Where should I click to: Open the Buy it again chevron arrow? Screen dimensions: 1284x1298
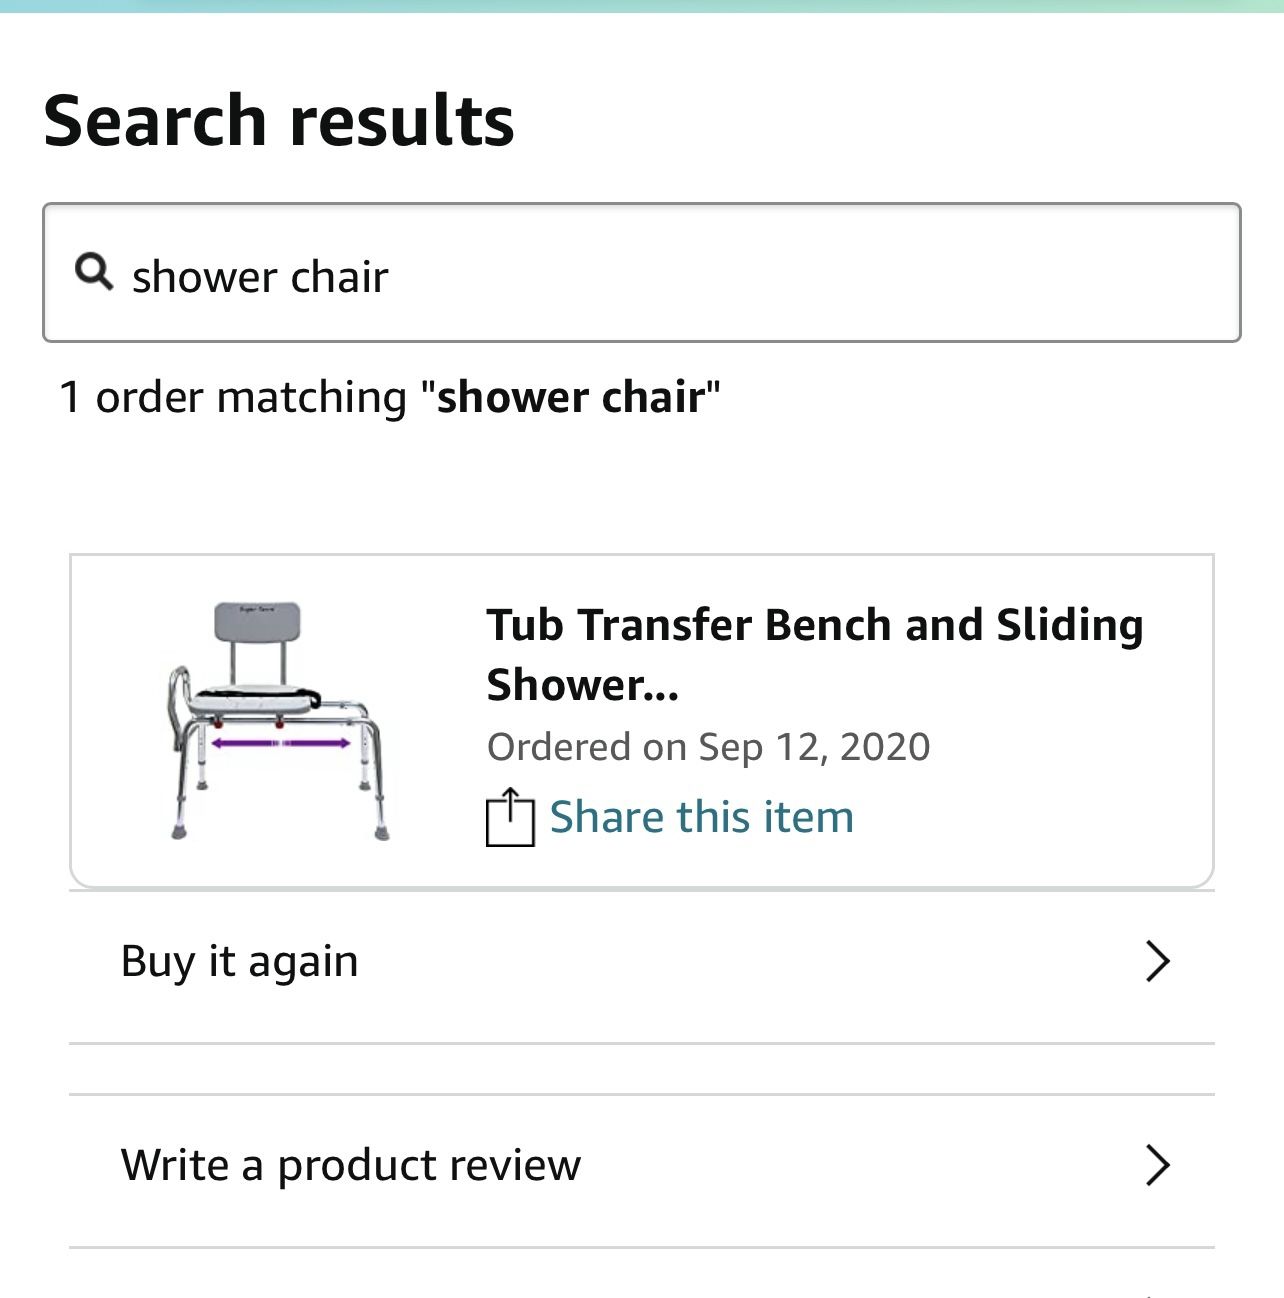point(1157,961)
